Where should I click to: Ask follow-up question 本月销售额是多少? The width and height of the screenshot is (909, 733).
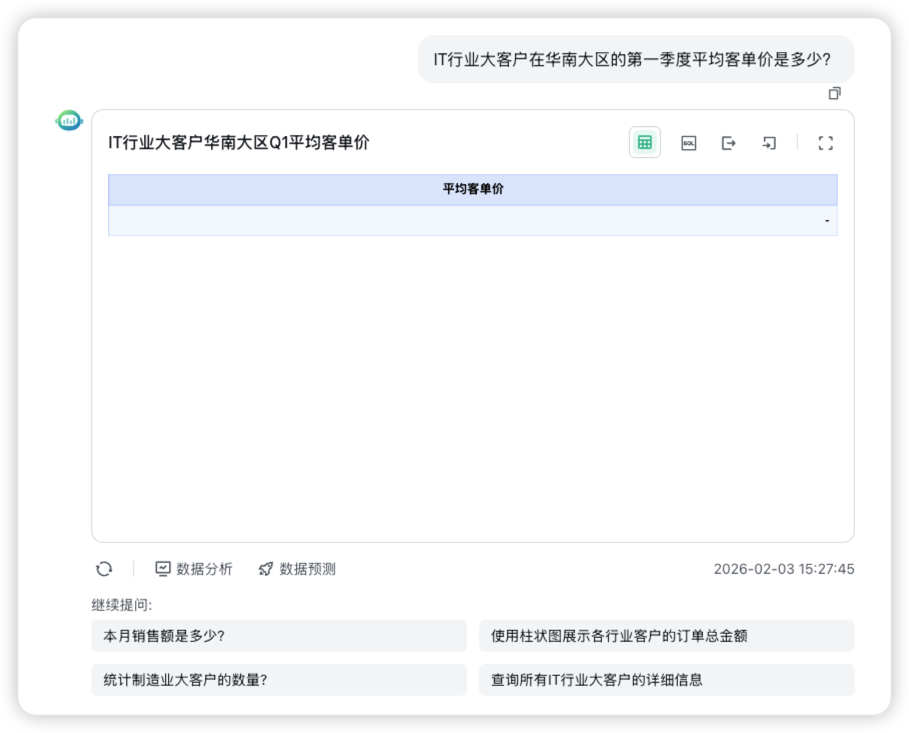click(280, 636)
